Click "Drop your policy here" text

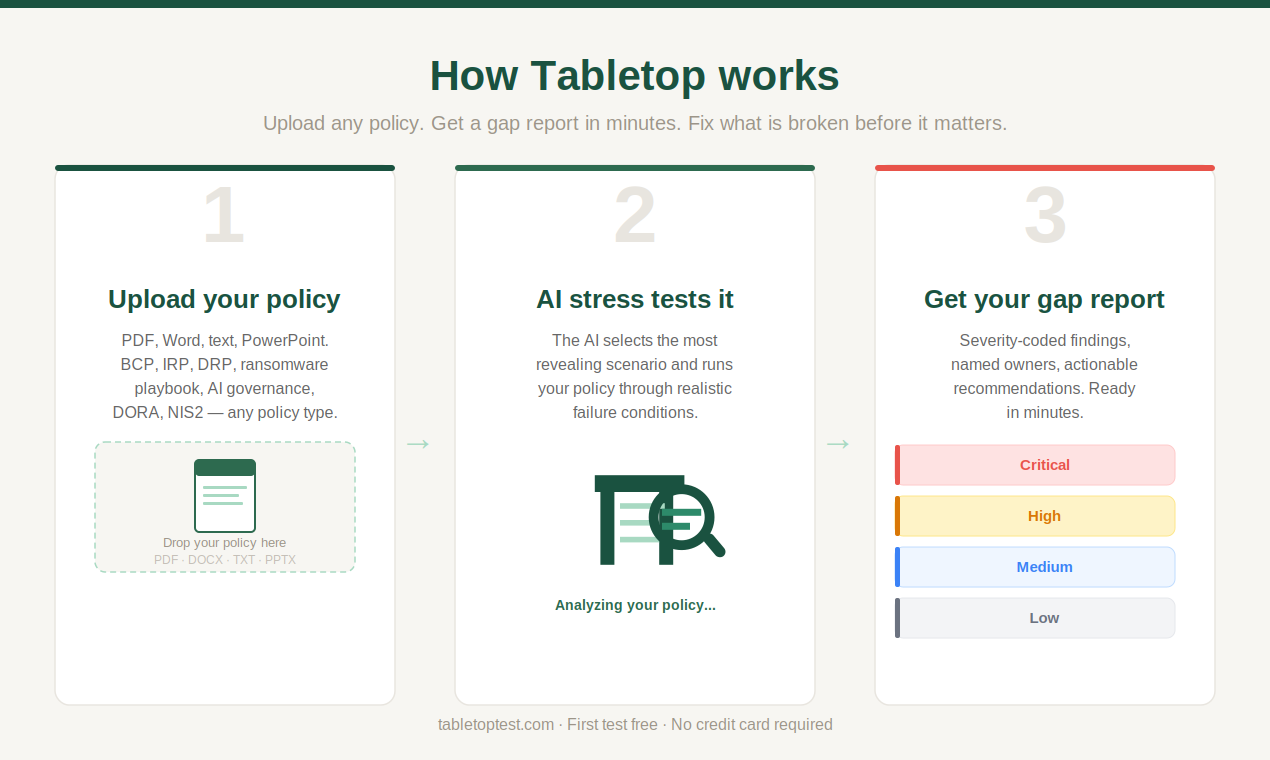click(x=225, y=543)
